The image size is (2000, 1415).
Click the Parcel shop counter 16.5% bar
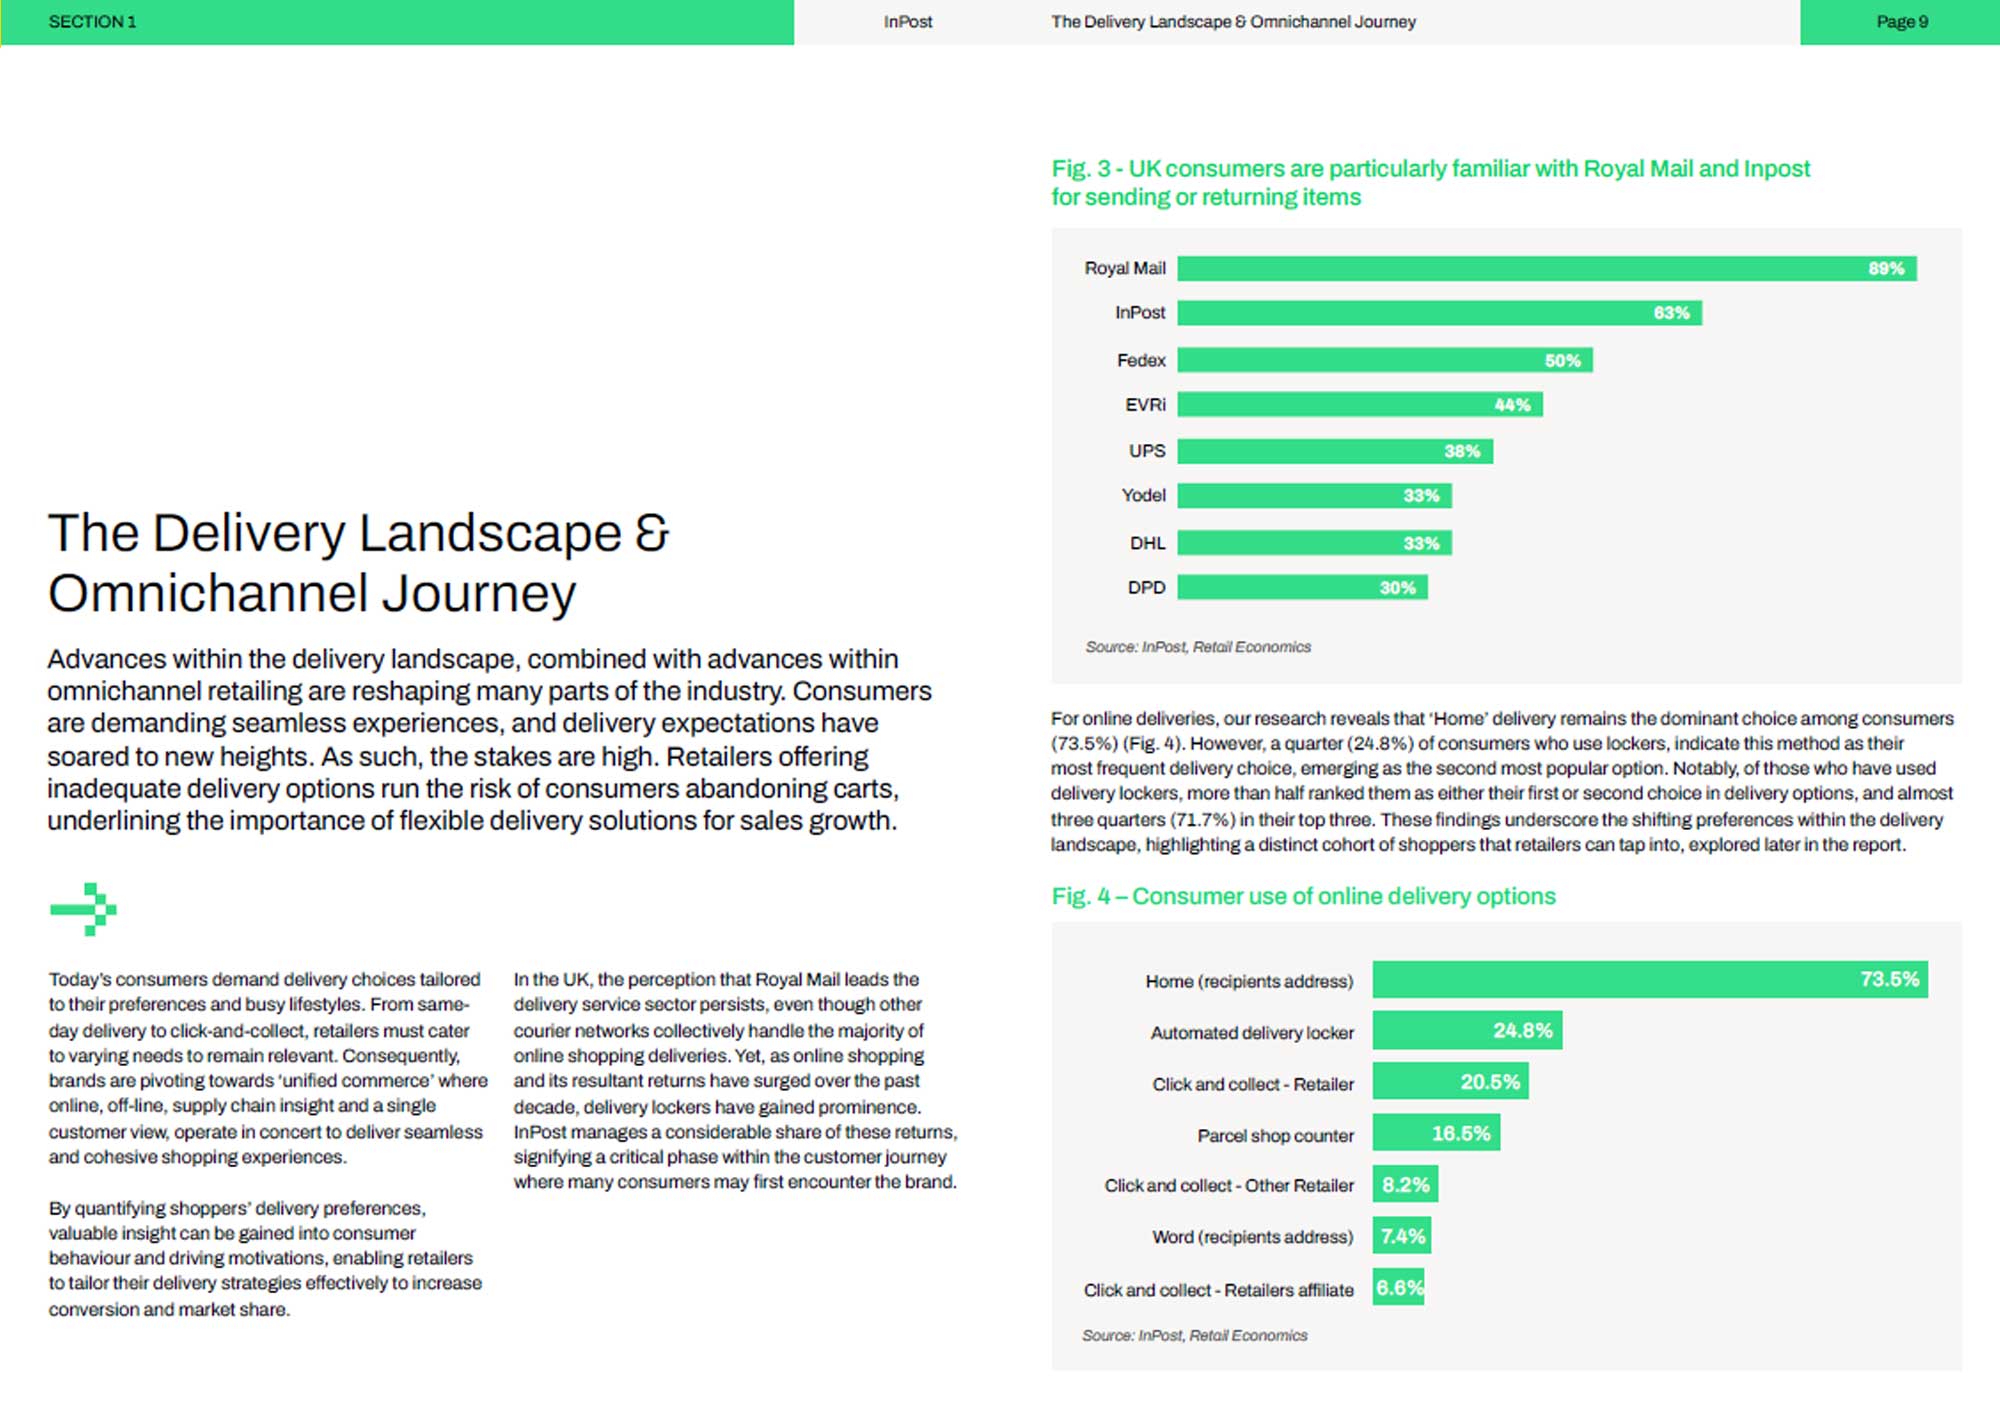(x=1435, y=1133)
